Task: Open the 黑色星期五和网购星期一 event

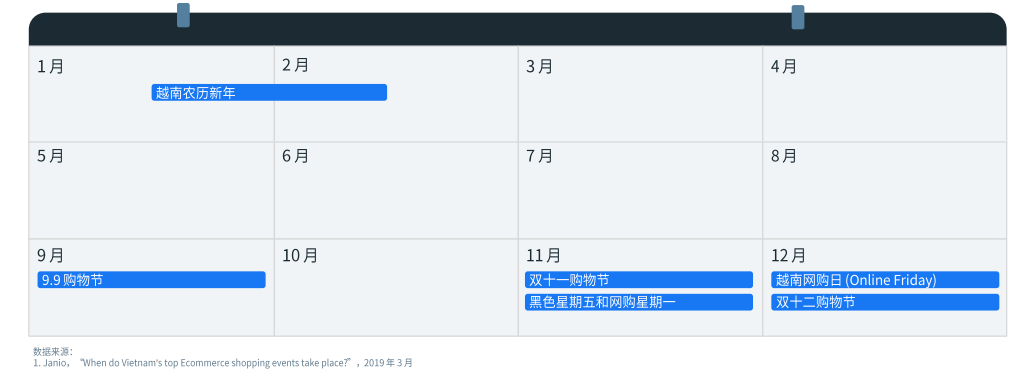Action: (x=639, y=302)
